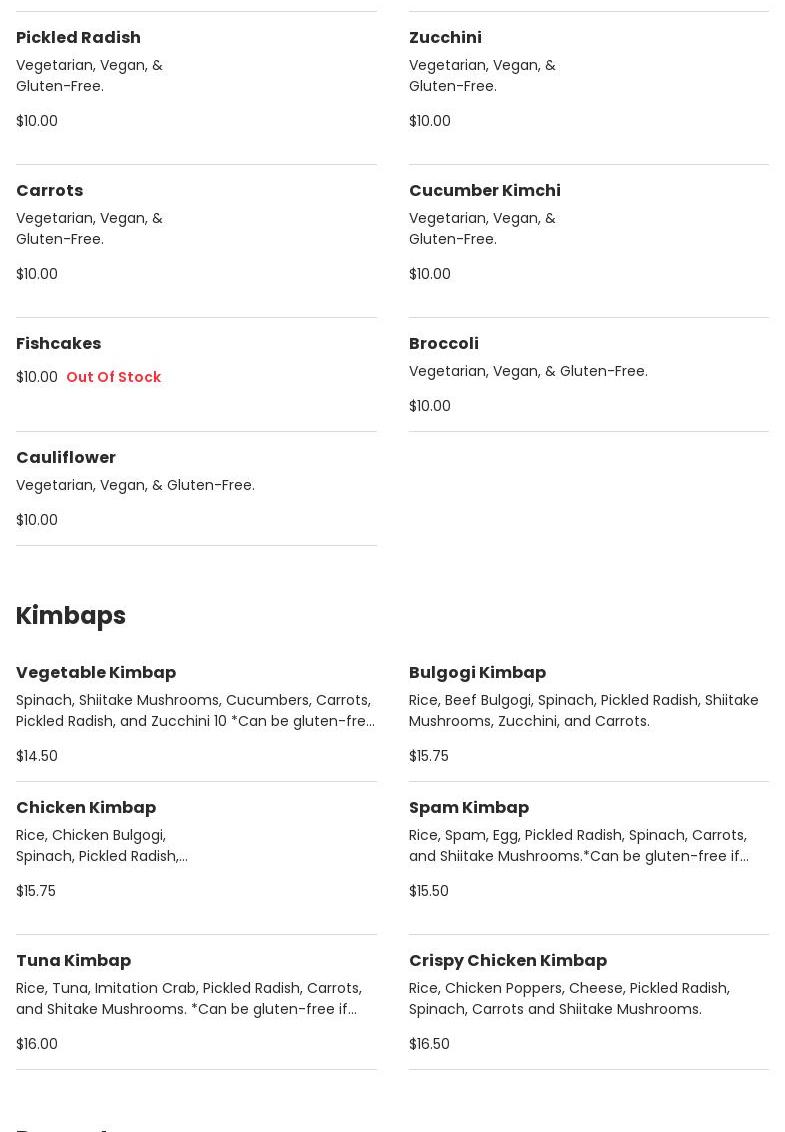Select the Zucchini side dish
The width and height of the screenshot is (785, 1132).
click(x=445, y=38)
